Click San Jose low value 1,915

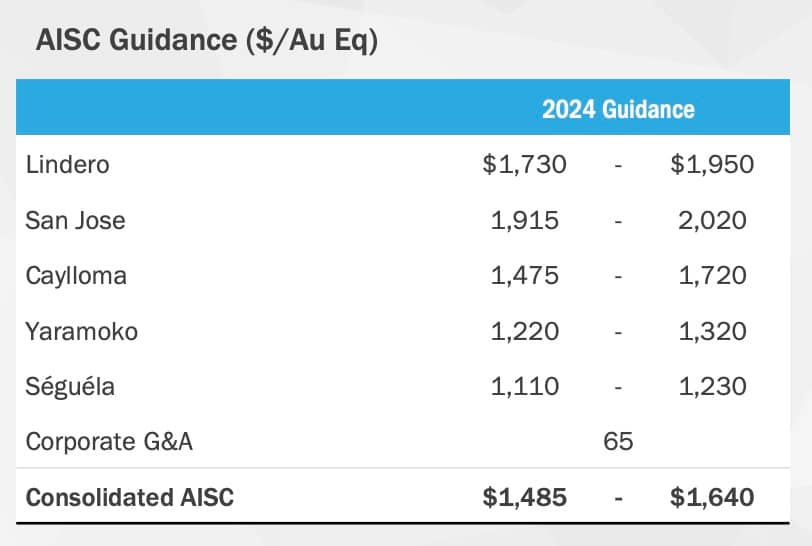(x=525, y=220)
